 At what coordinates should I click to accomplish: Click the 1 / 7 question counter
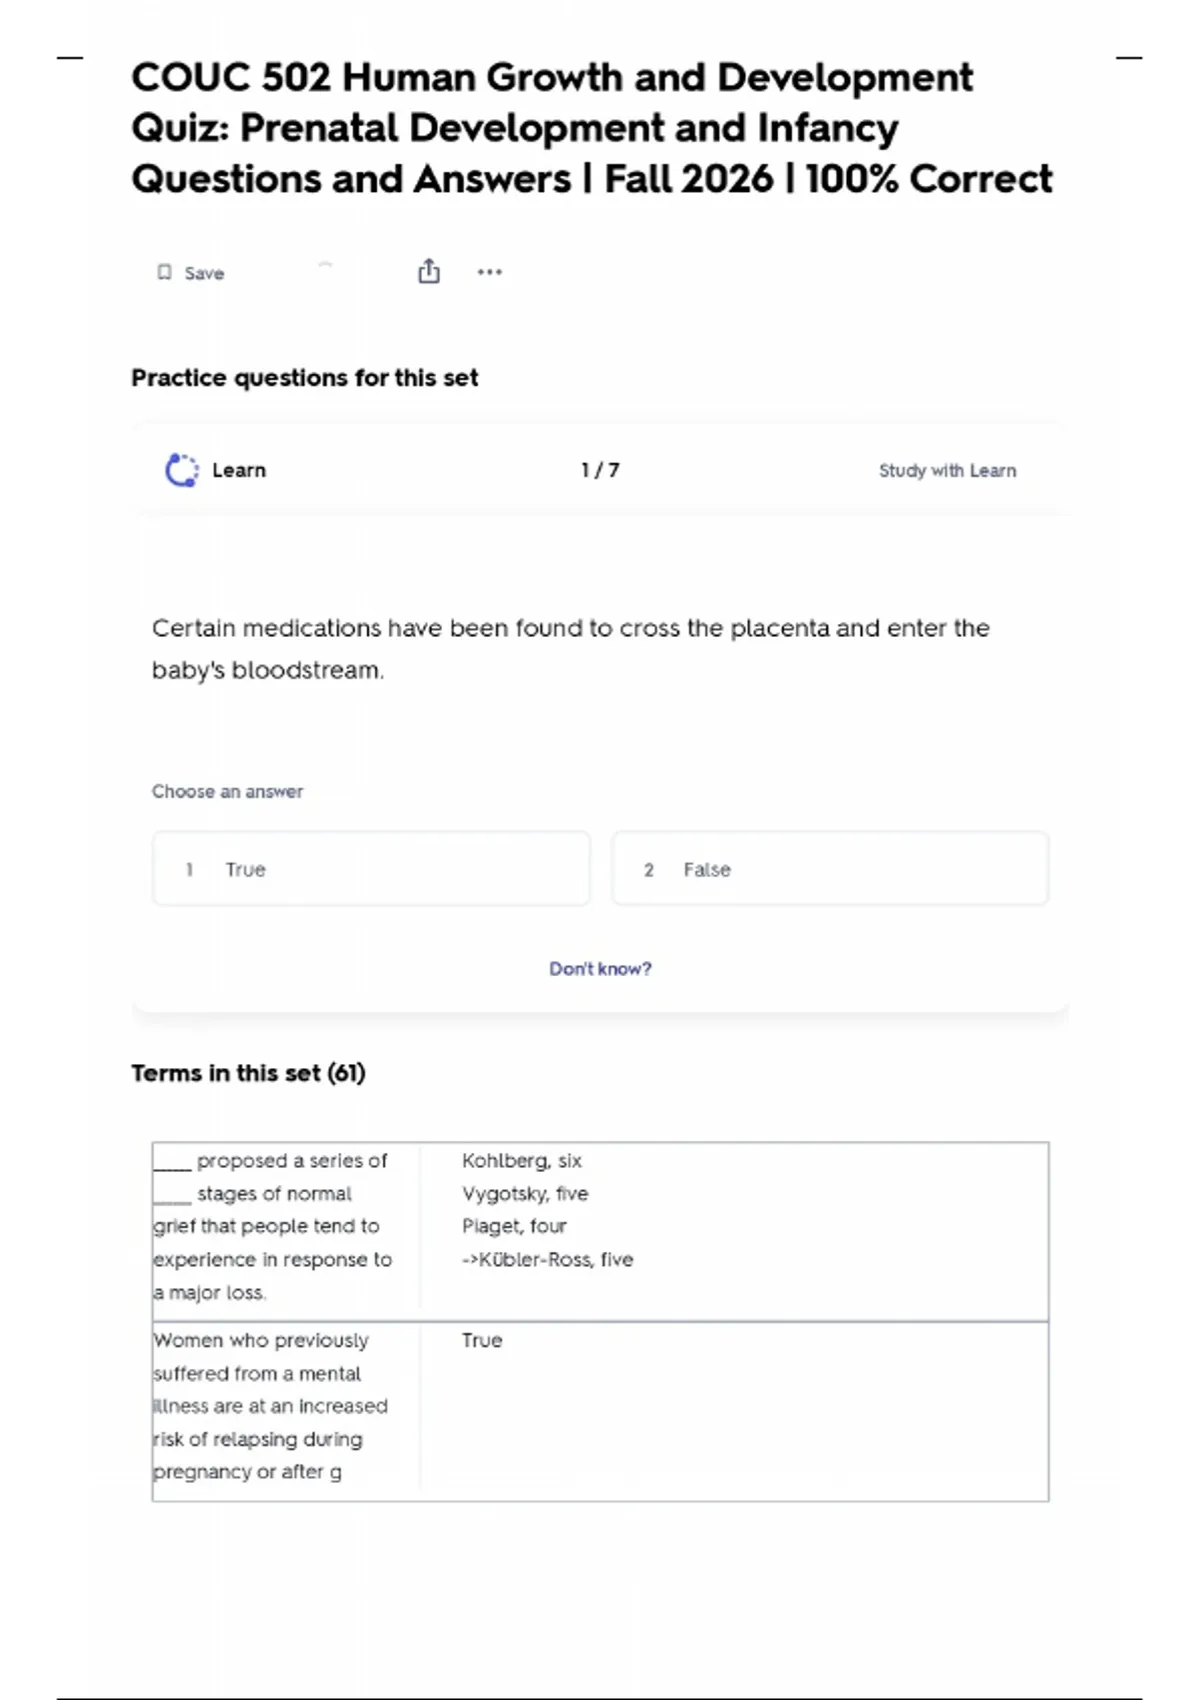600,470
